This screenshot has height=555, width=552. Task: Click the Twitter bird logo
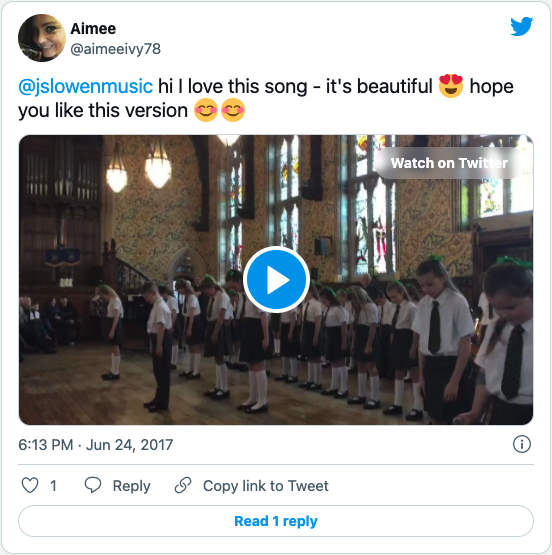point(521,26)
